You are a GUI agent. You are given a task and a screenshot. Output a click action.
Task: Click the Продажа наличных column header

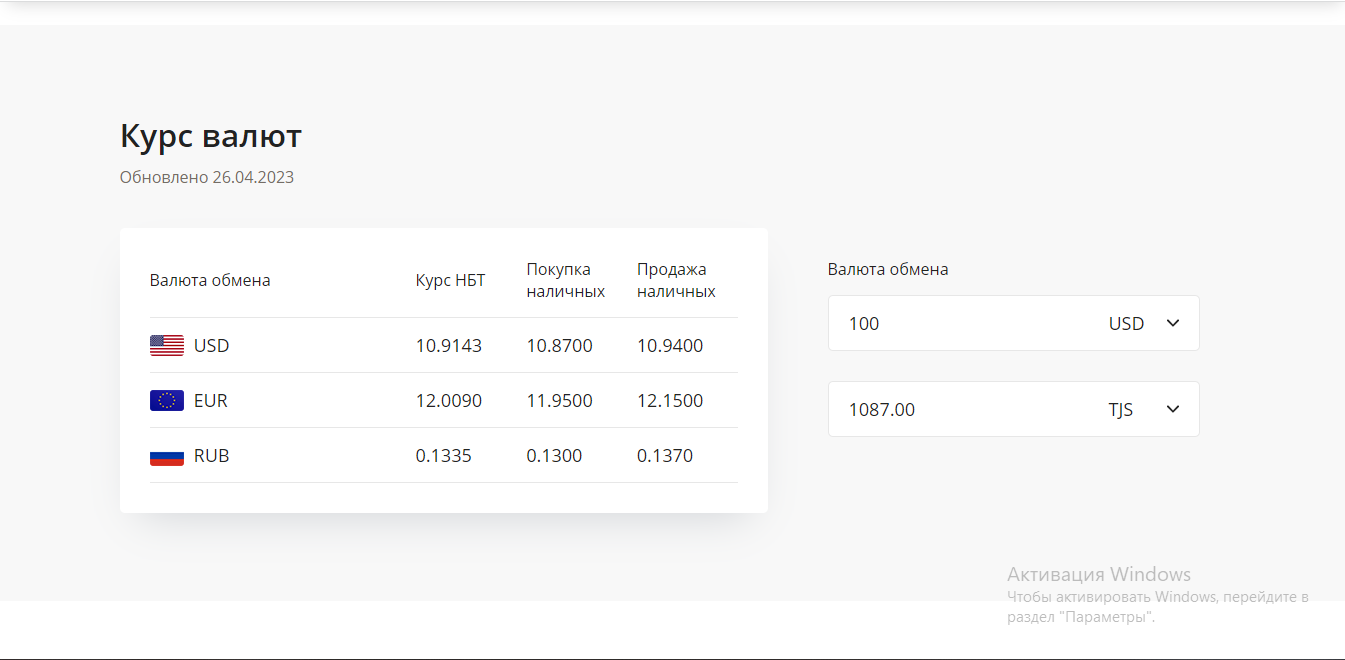click(675, 281)
